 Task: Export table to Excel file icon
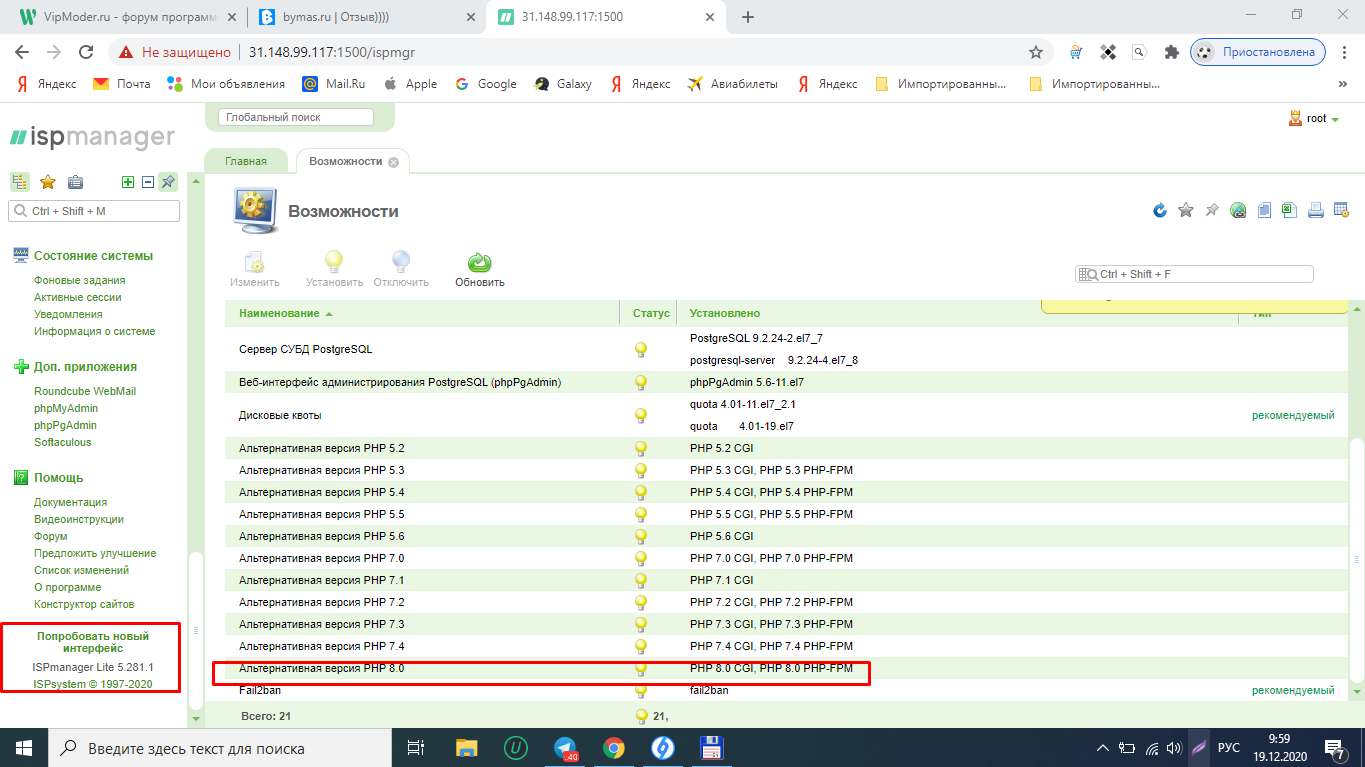click(x=1290, y=210)
